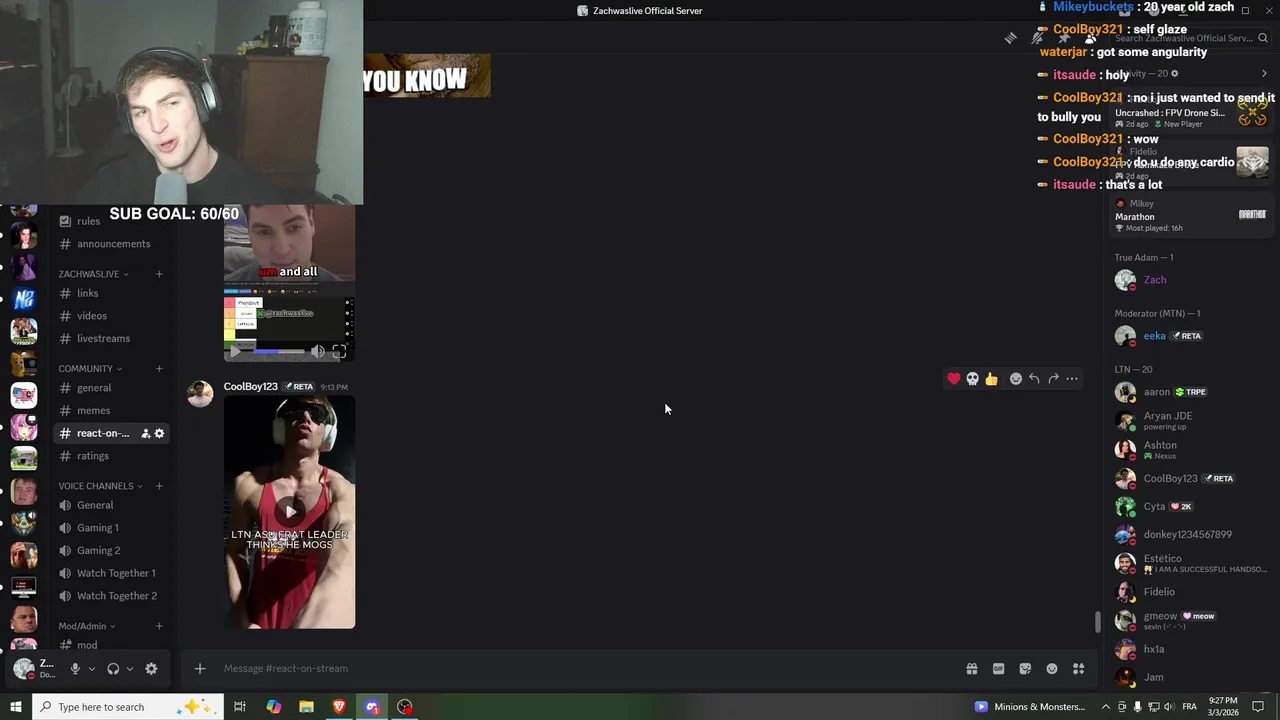Open Mikey's Marathon activity card

[1190, 215]
